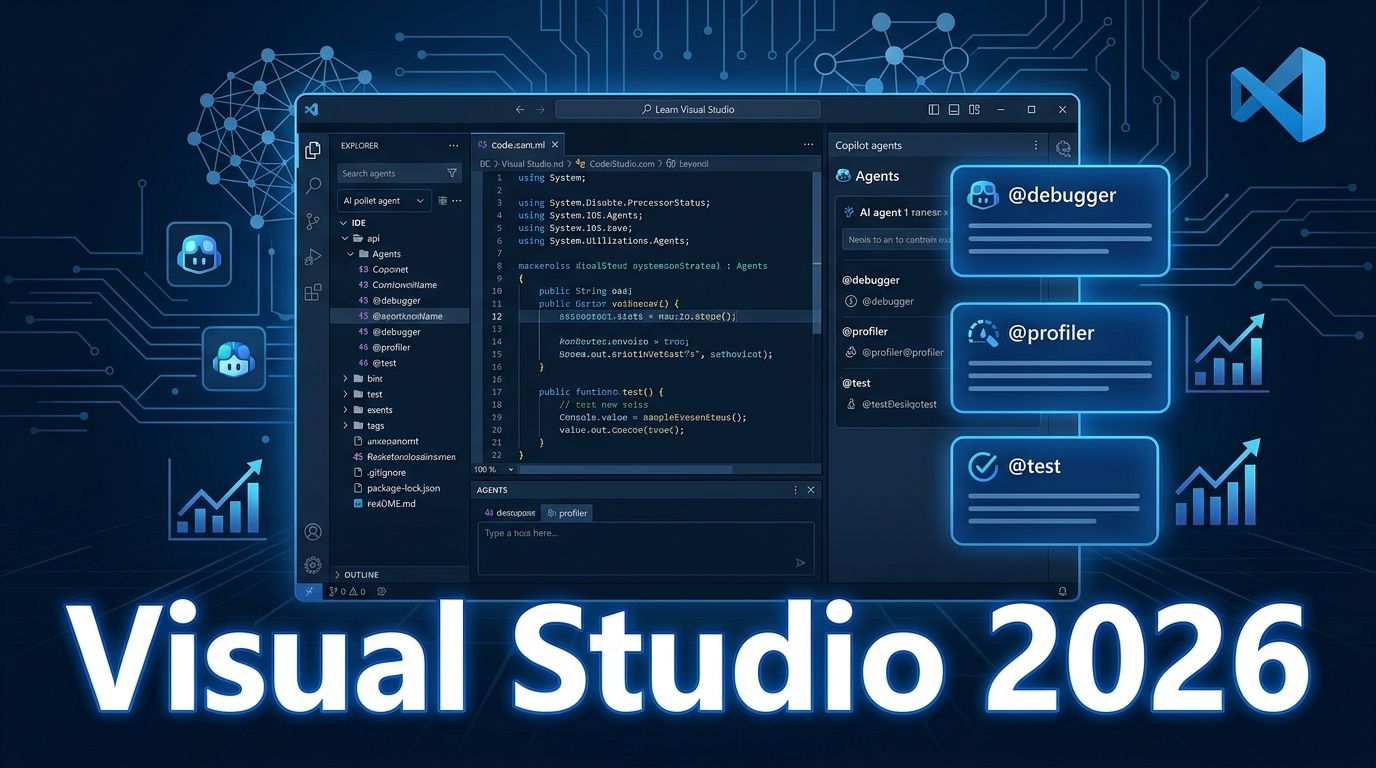Image resolution: width=1376 pixels, height=768 pixels.
Task: Click the CodeiStudio.com breadcrumb
Action: click(621, 163)
